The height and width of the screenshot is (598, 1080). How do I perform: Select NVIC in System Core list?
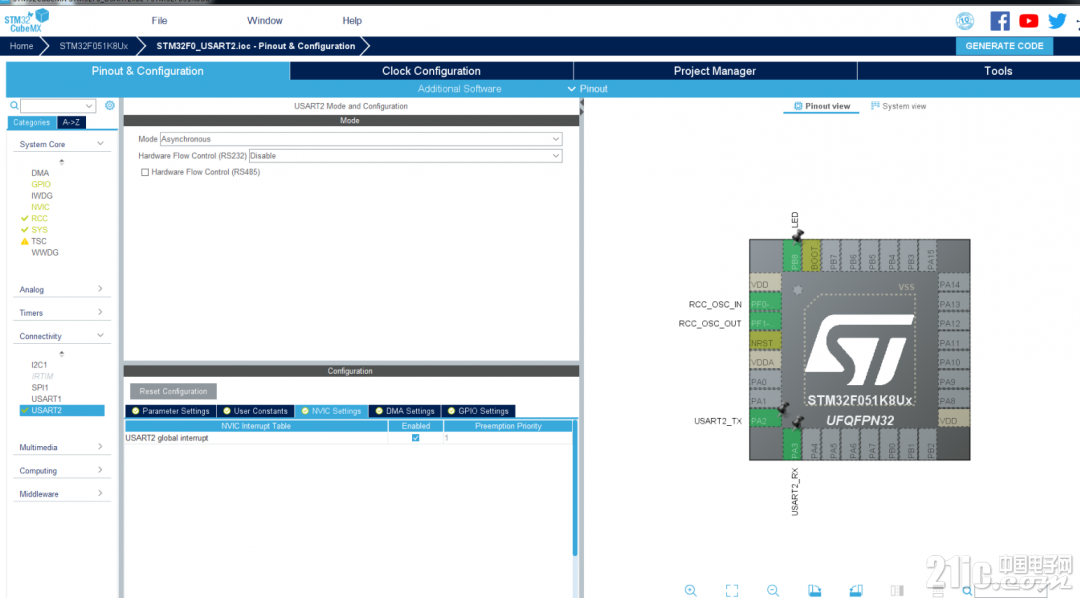click(x=40, y=207)
